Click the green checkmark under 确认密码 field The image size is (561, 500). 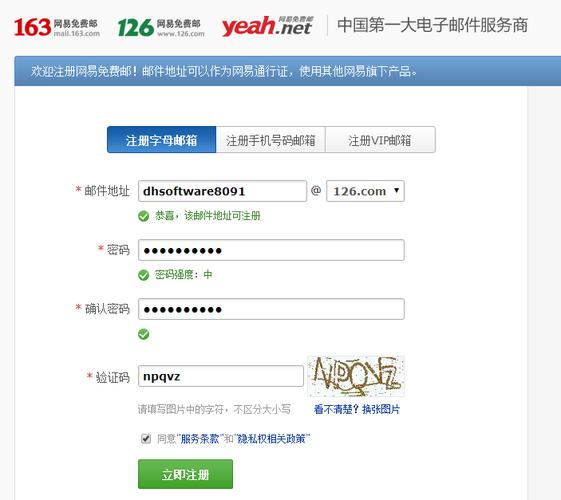point(143,334)
